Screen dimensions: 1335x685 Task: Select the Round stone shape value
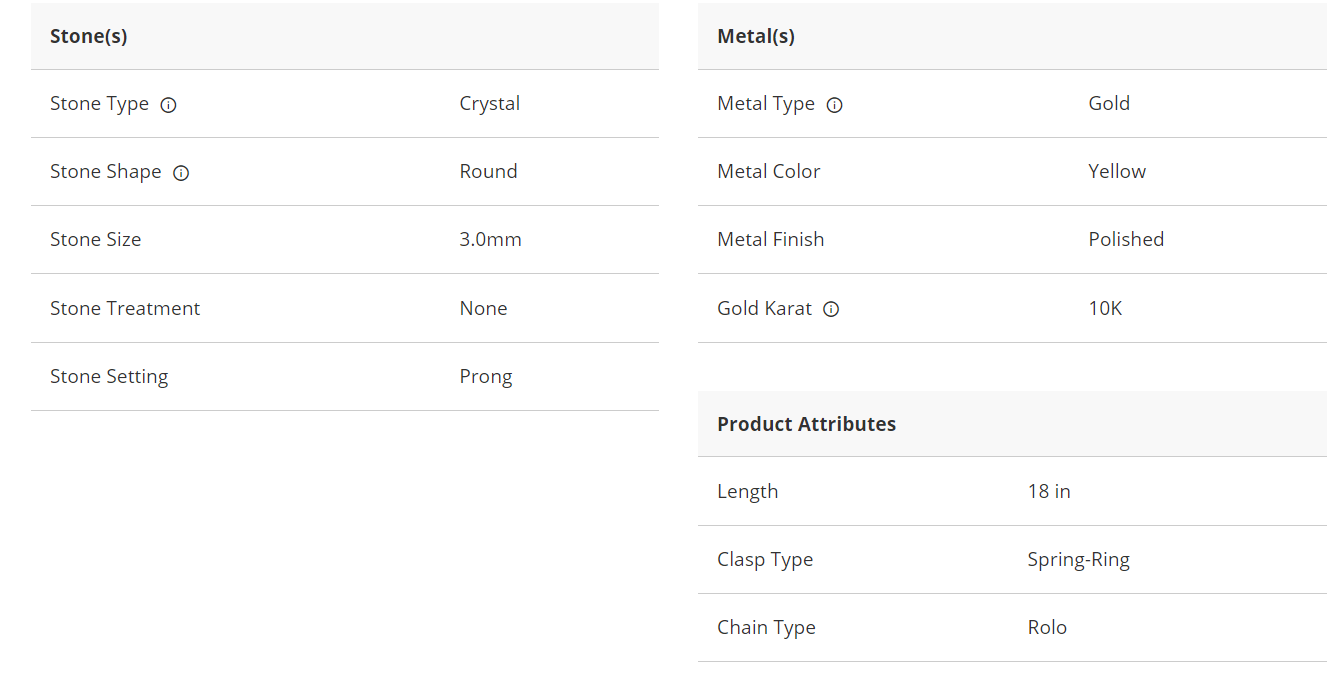click(x=488, y=172)
